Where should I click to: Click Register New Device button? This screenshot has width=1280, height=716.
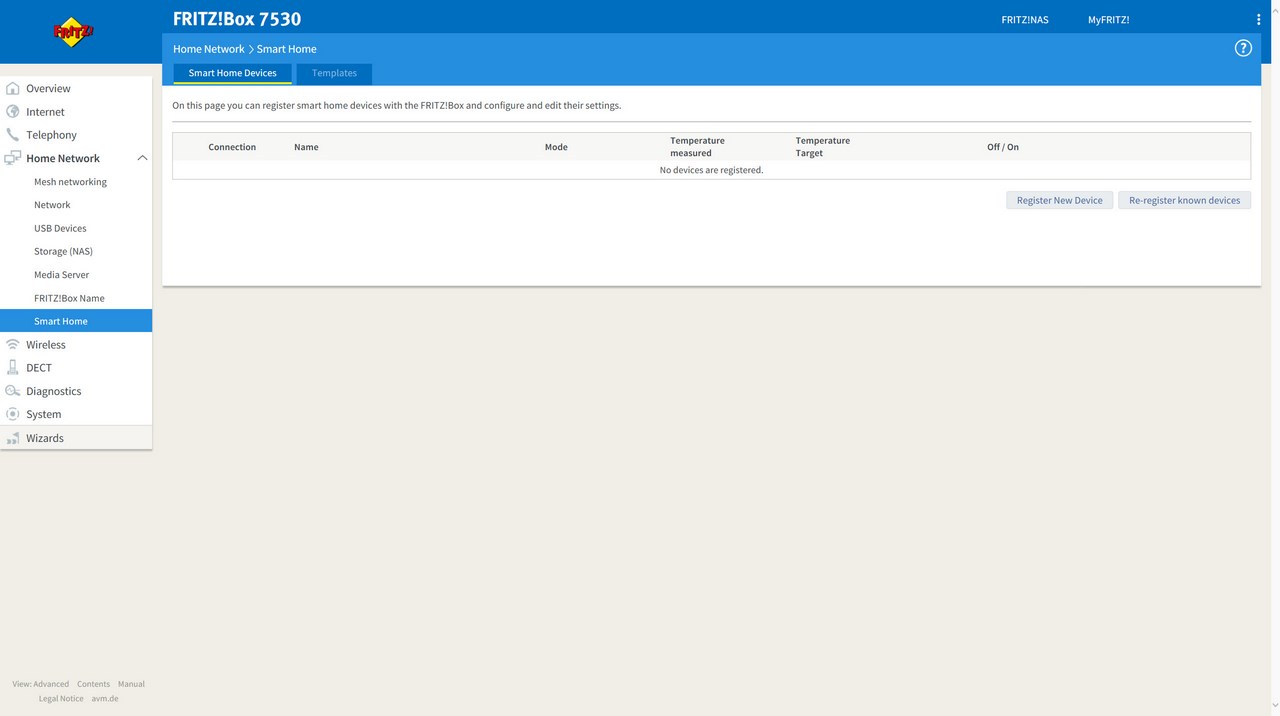click(1059, 200)
